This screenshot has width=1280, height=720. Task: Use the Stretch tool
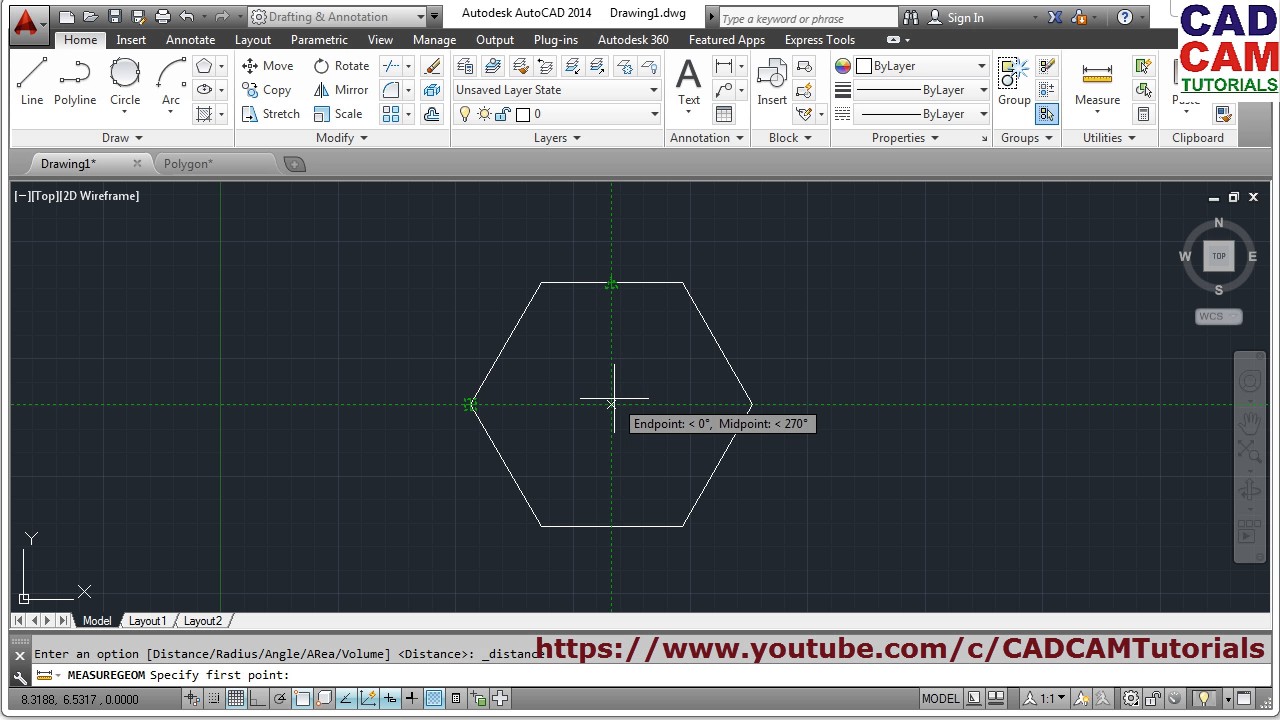pos(270,114)
